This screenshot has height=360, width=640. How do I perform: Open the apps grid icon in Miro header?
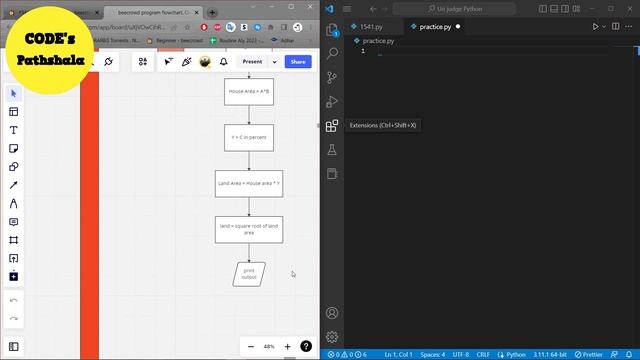pos(143,62)
